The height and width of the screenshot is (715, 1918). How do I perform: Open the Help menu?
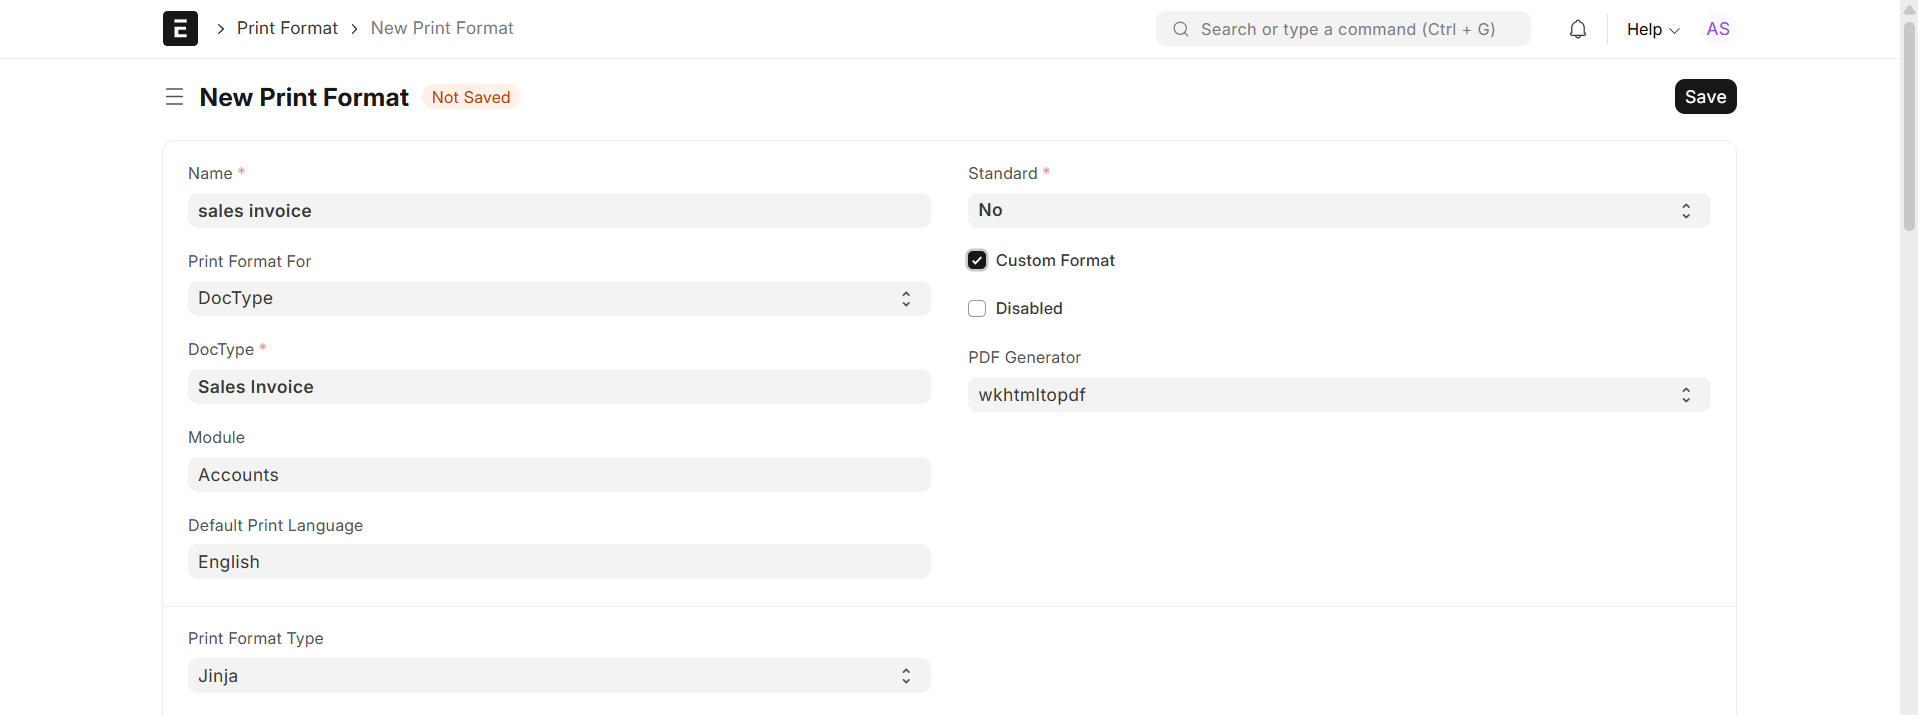(1652, 29)
